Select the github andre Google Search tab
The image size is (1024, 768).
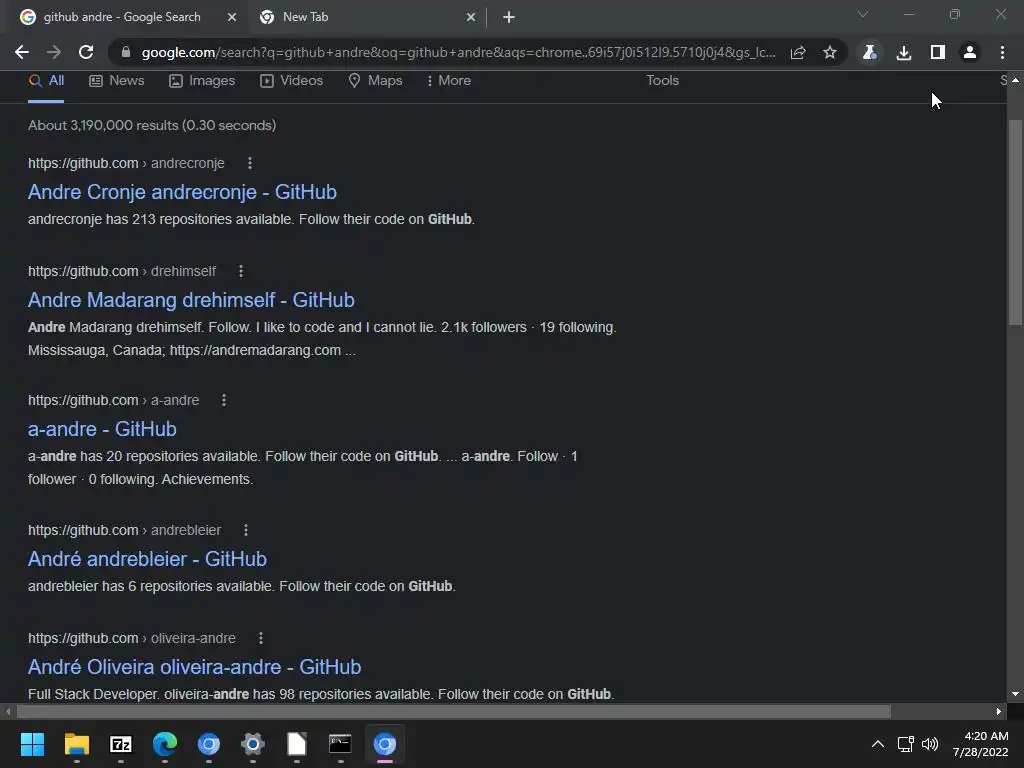(128, 17)
